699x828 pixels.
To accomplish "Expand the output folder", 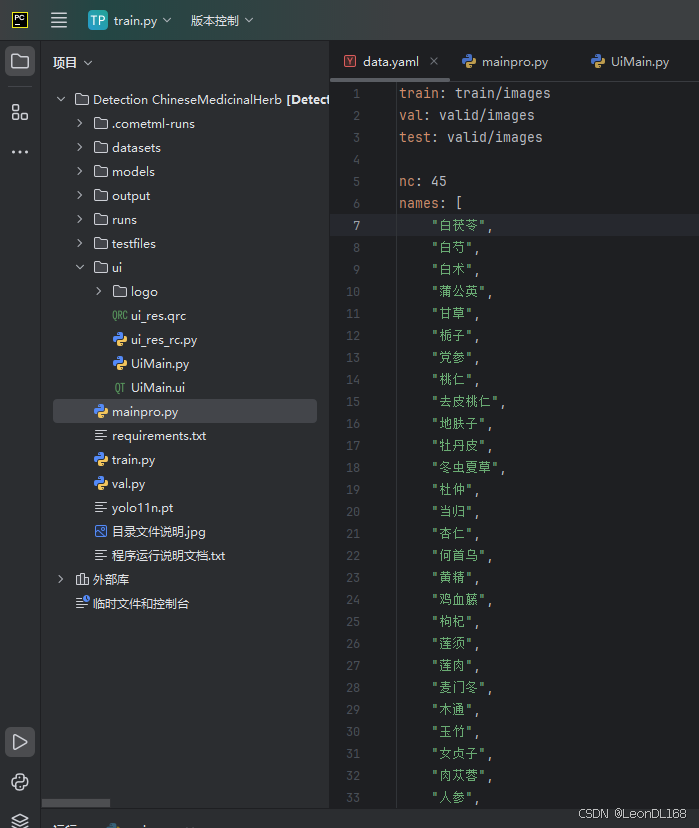I will coord(80,195).
